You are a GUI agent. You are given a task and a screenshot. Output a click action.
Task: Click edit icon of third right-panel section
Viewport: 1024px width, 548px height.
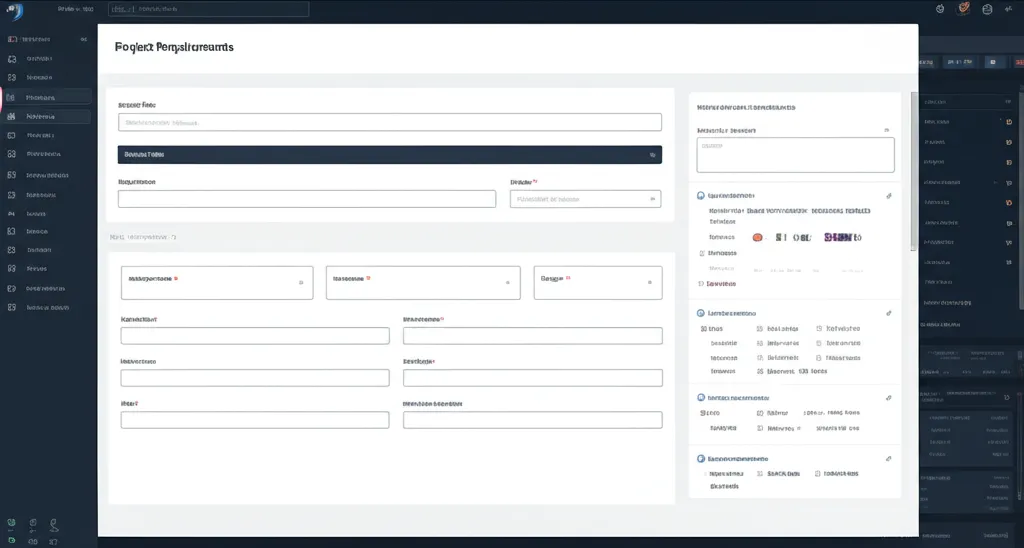pyautogui.click(x=888, y=398)
